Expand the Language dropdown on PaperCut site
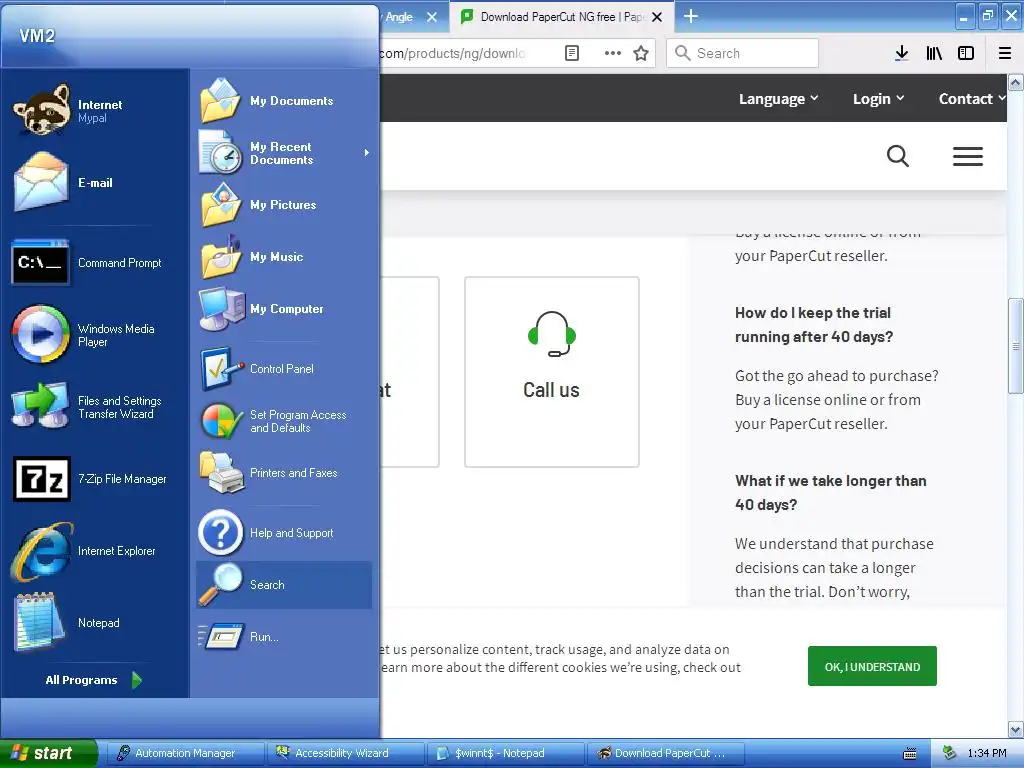 [778, 99]
